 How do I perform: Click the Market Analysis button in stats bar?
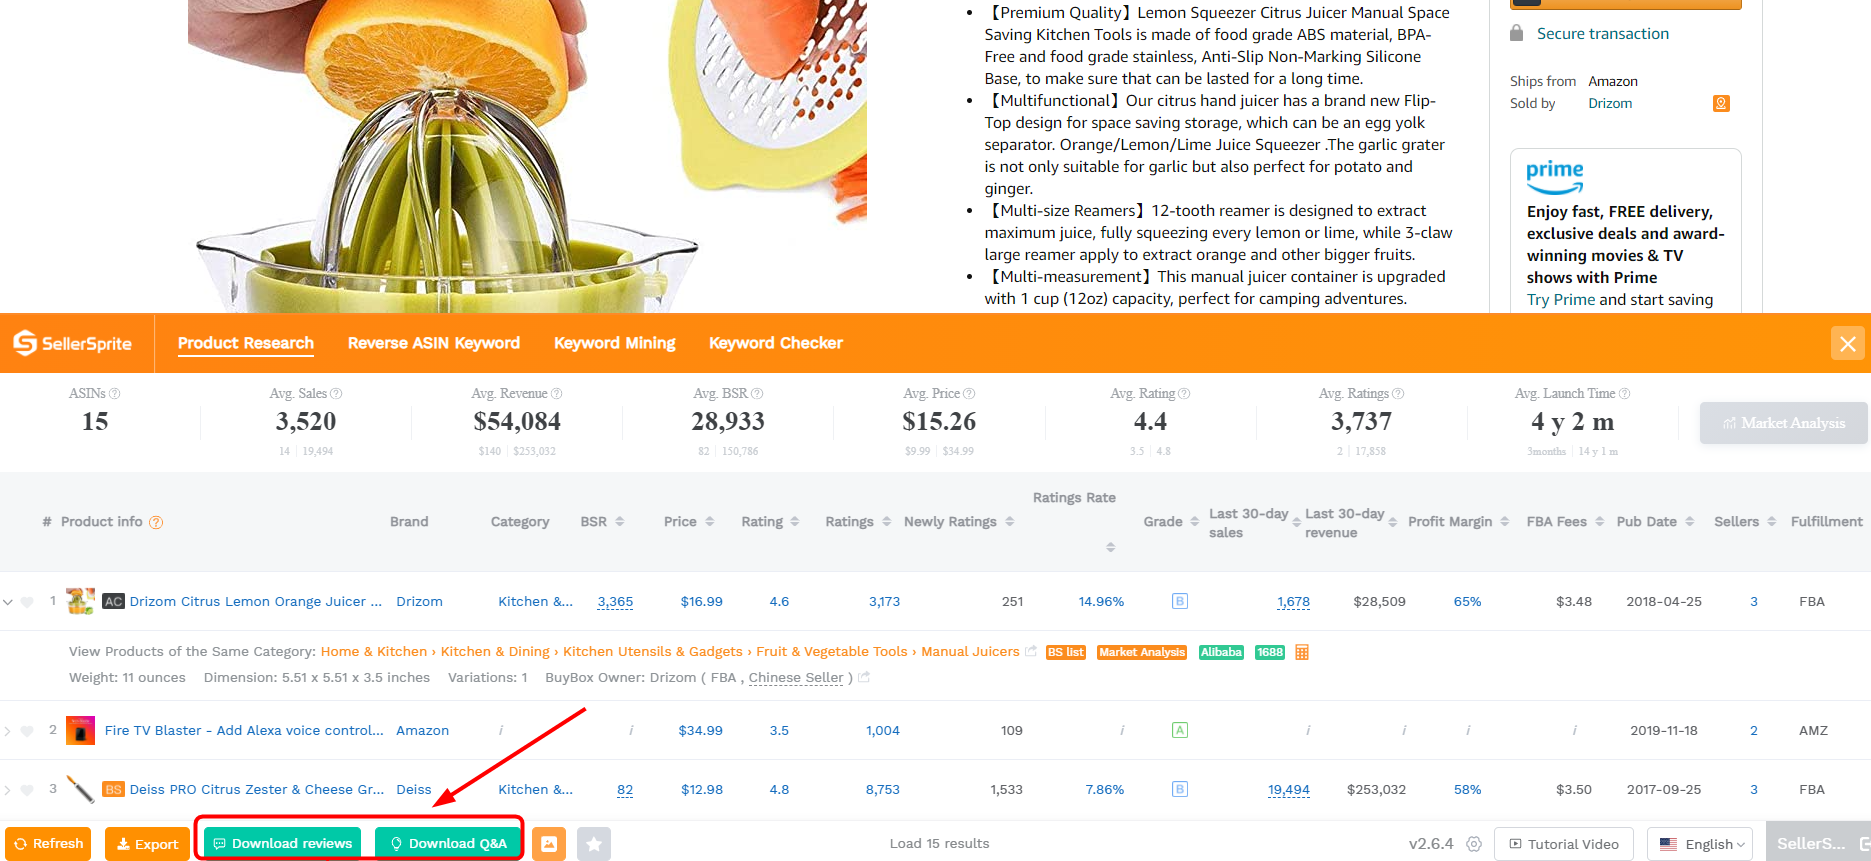[x=1783, y=423]
